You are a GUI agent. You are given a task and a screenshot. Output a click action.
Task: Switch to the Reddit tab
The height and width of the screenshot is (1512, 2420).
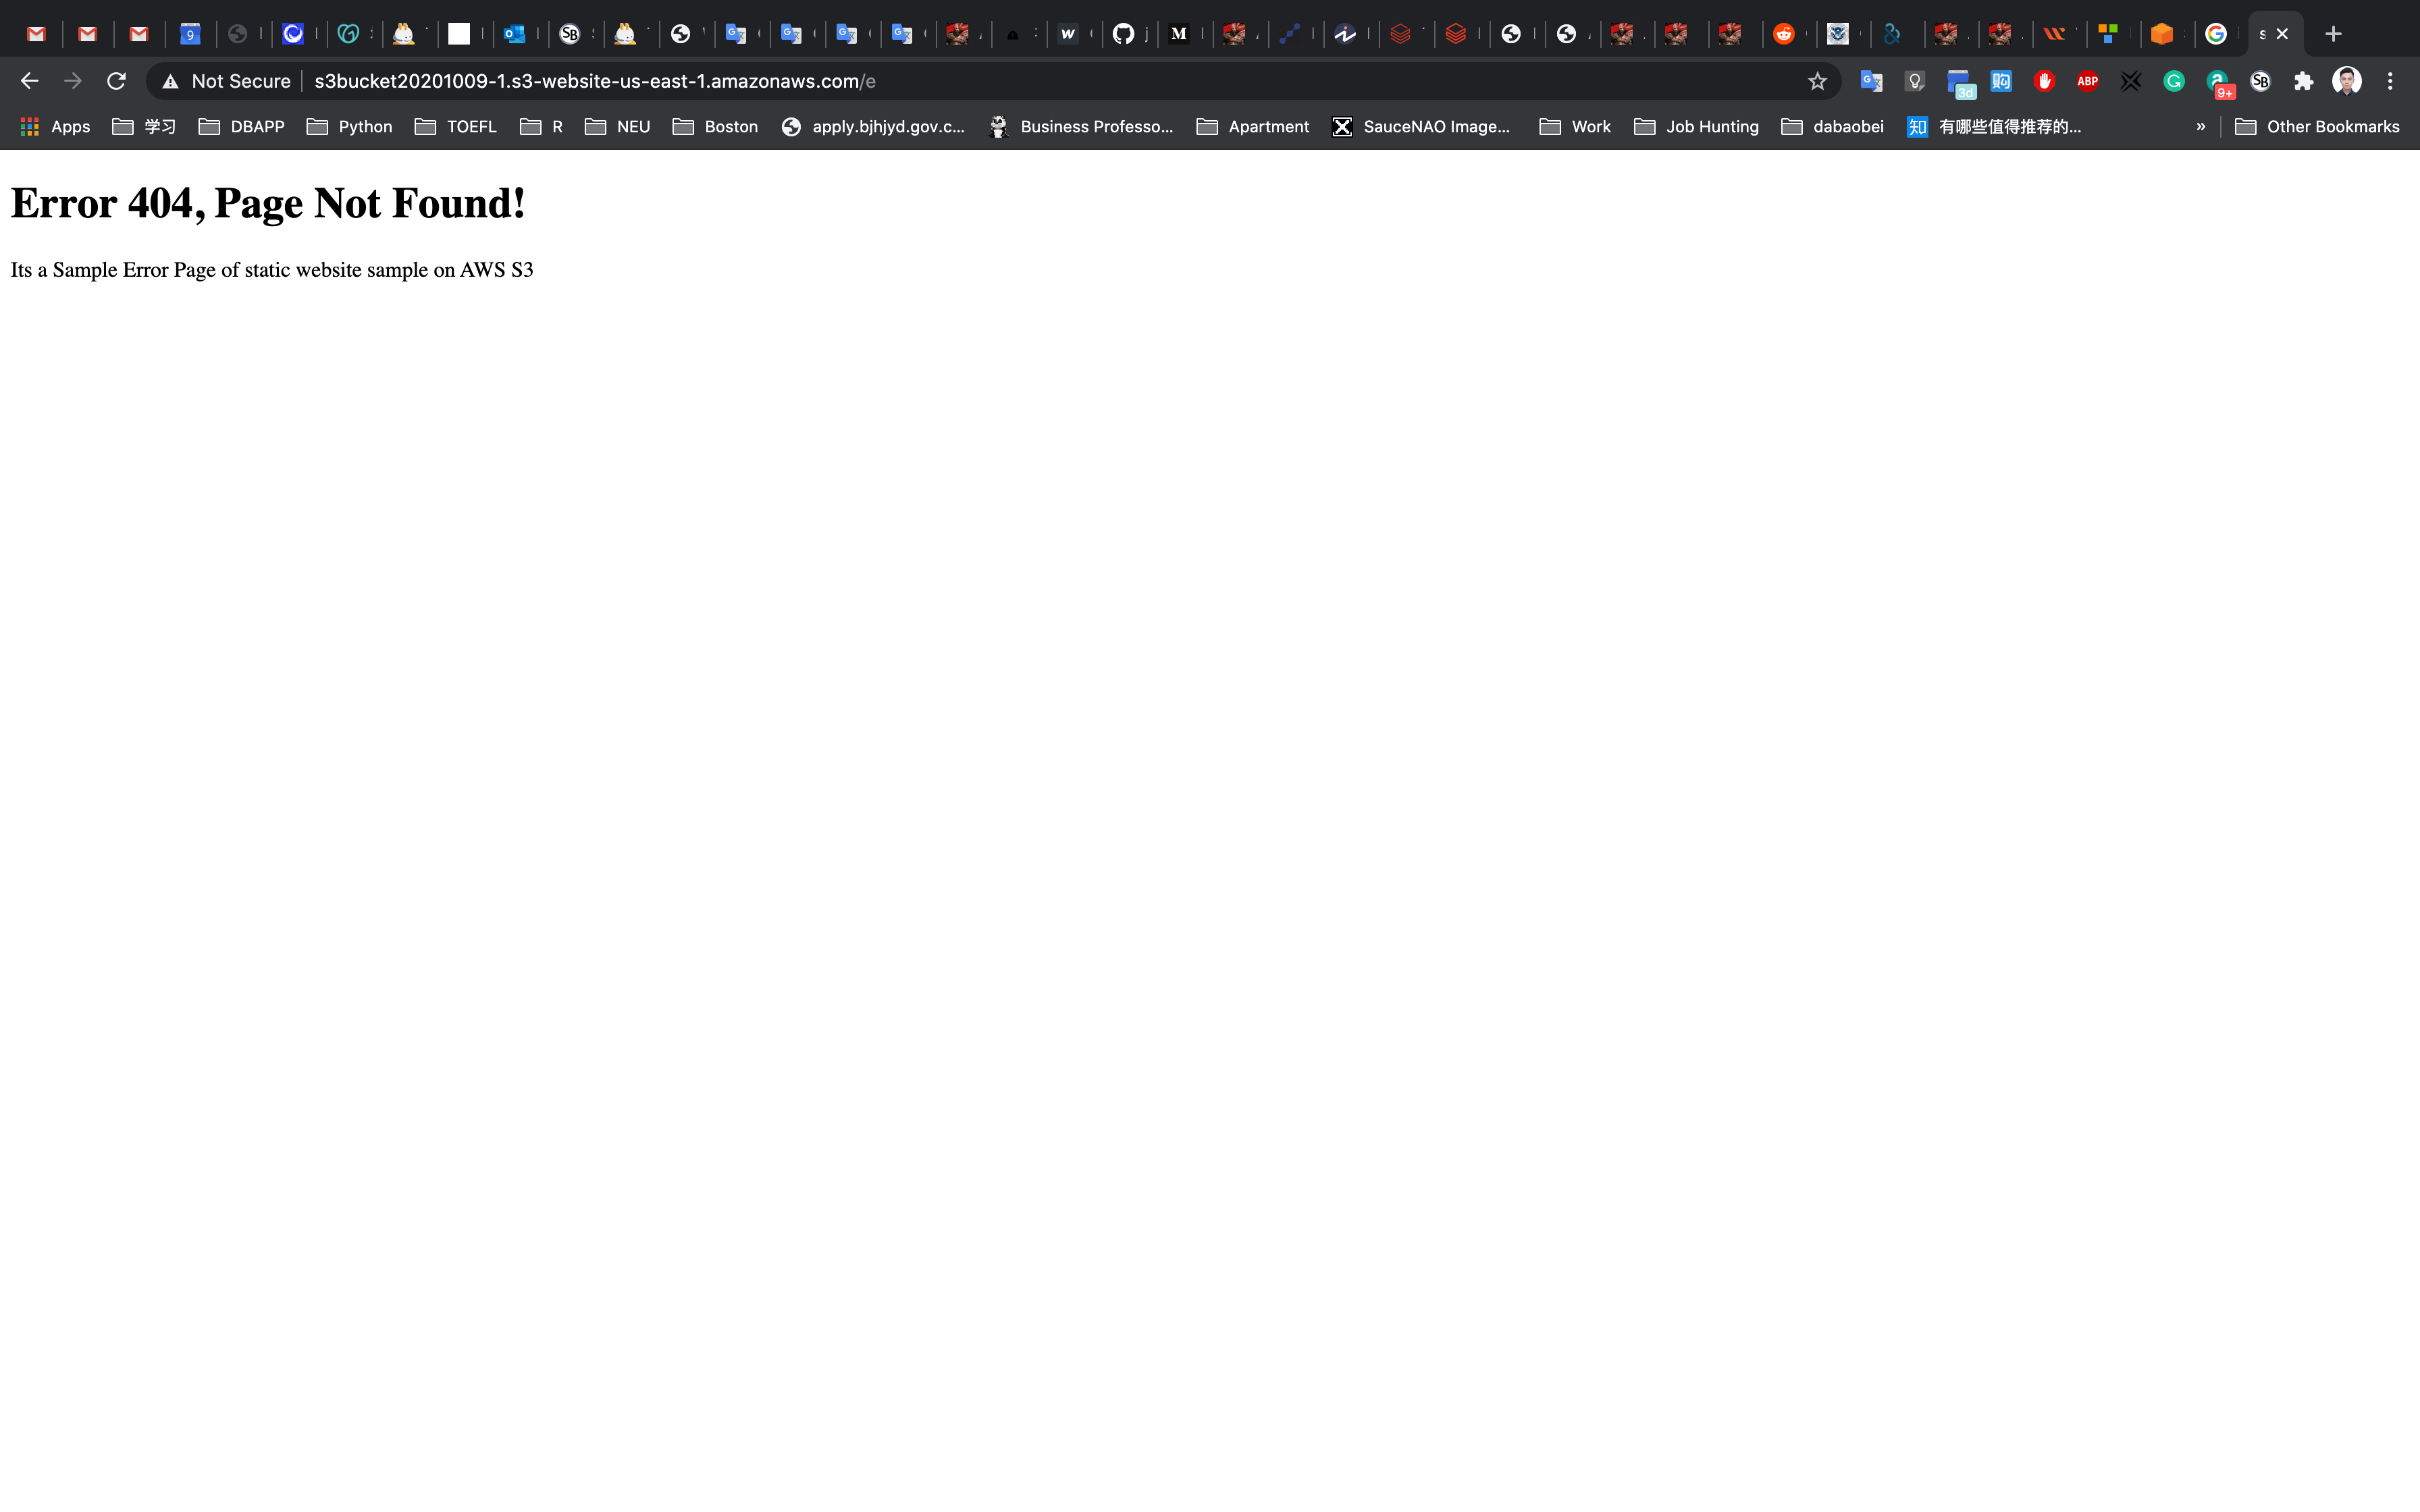click(x=1783, y=34)
